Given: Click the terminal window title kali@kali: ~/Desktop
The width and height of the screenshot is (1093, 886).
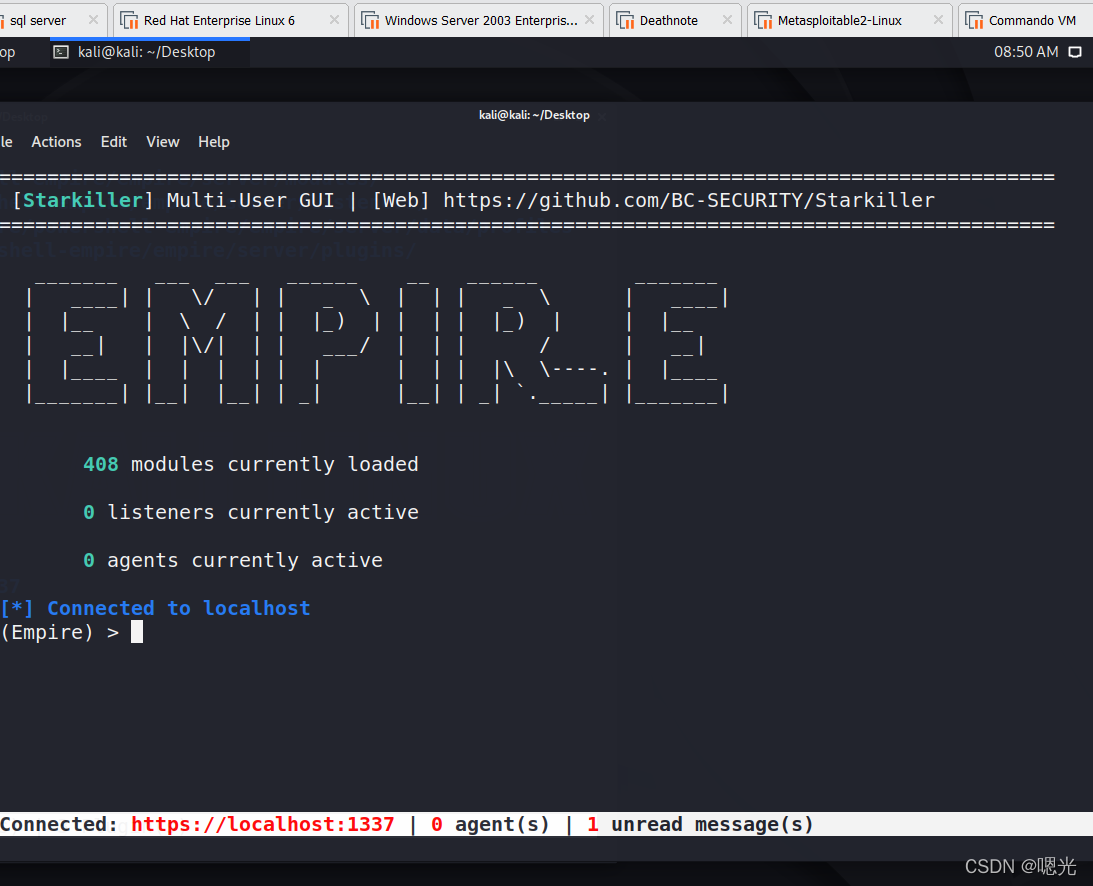Looking at the screenshot, I should pyautogui.click(x=534, y=115).
